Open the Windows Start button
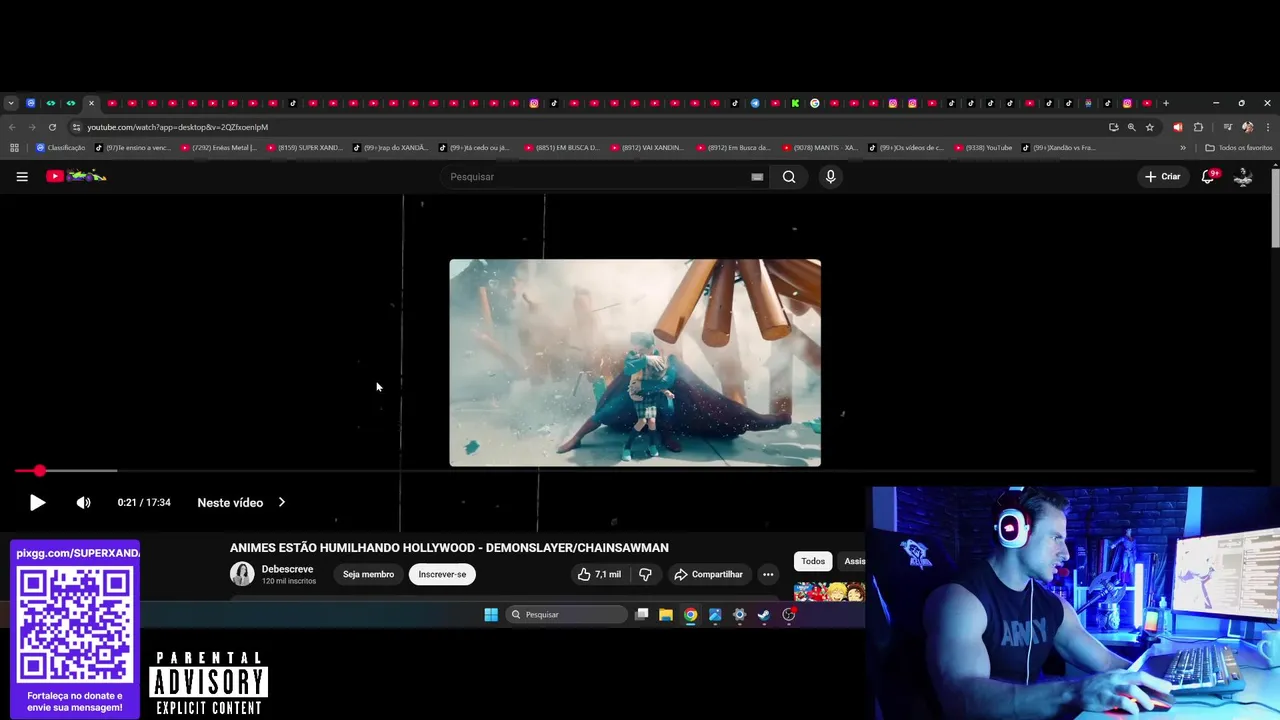1280x720 pixels. 491,615
